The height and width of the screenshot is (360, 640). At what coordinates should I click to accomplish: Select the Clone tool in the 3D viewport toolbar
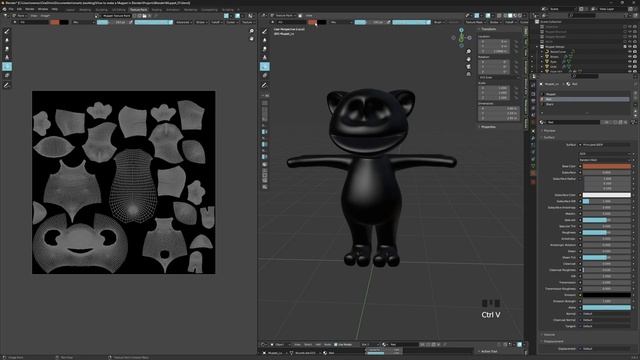coord(264,58)
